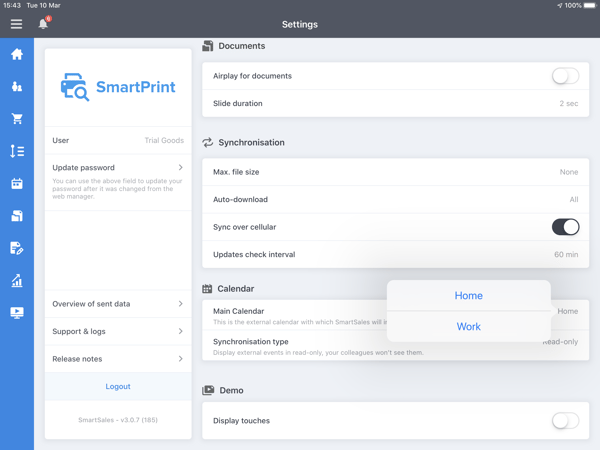
Task: Open the shopping cart section
Action: 17,119
